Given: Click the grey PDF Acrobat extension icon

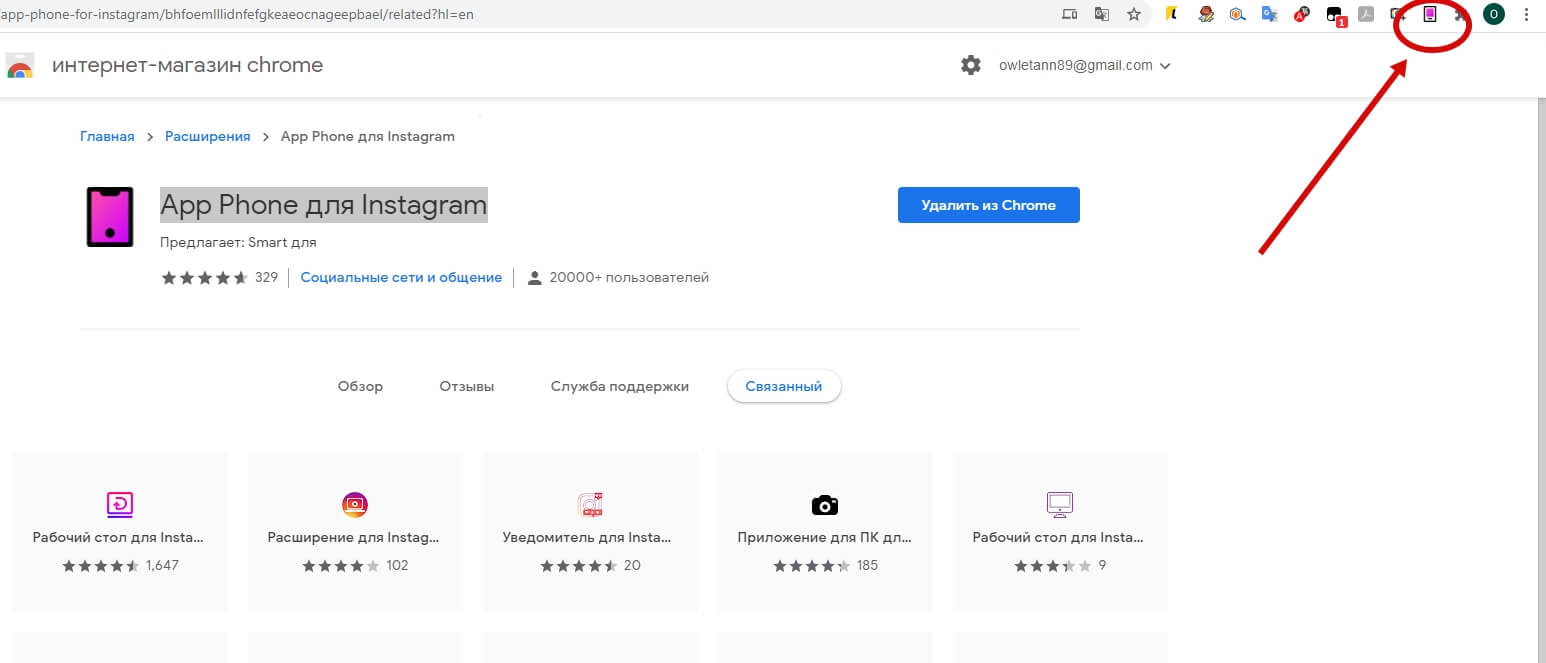Looking at the screenshot, I should tap(1366, 14).
